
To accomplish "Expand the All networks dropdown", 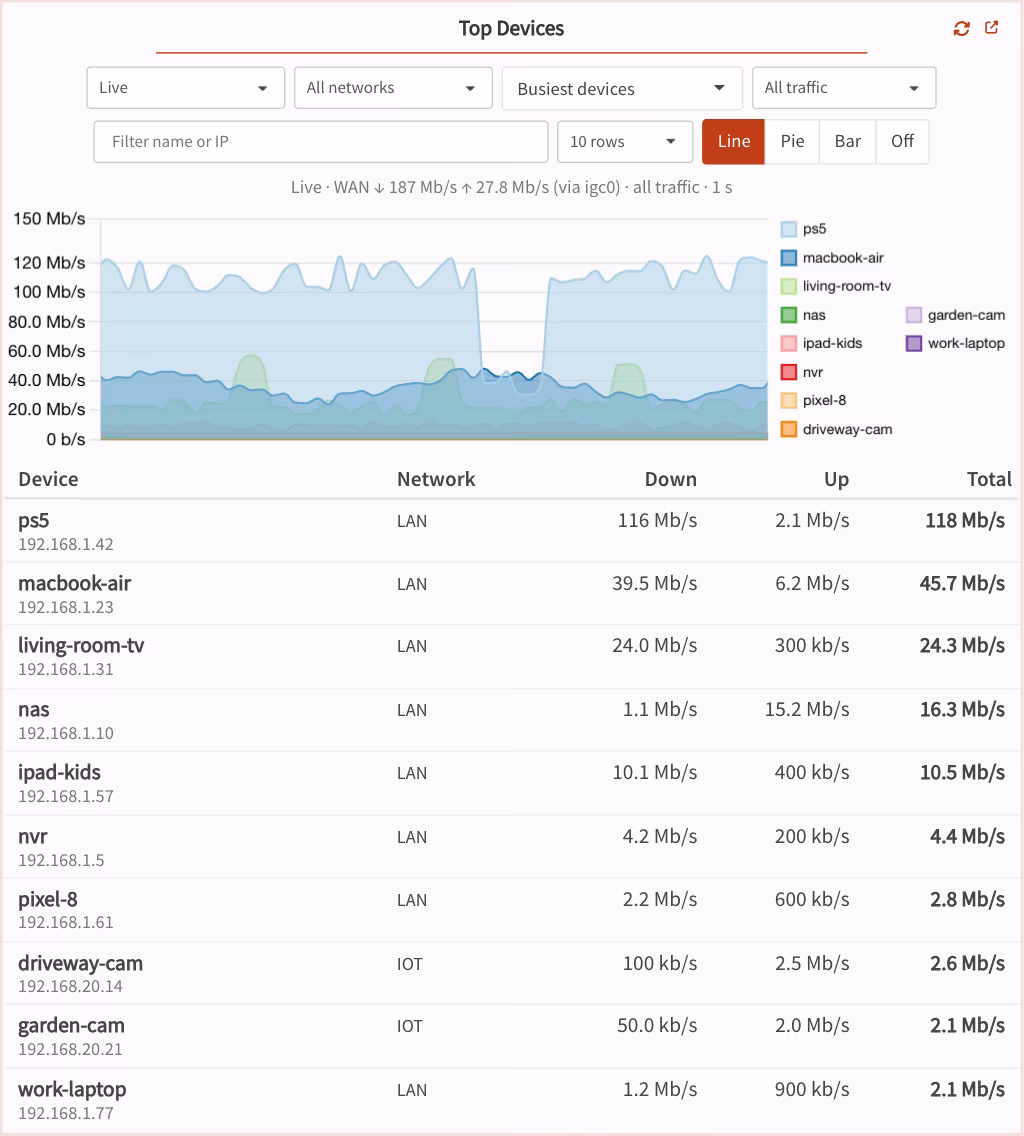I will (393, 88).
